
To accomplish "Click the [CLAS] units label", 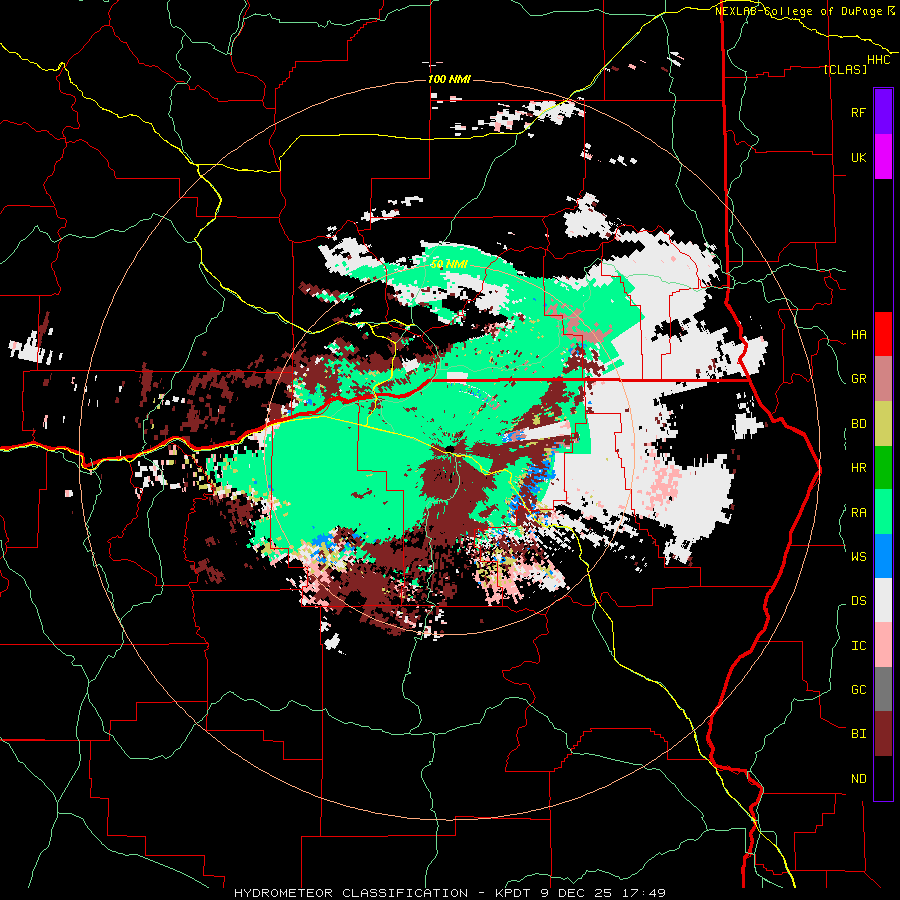I will point(845,69).
